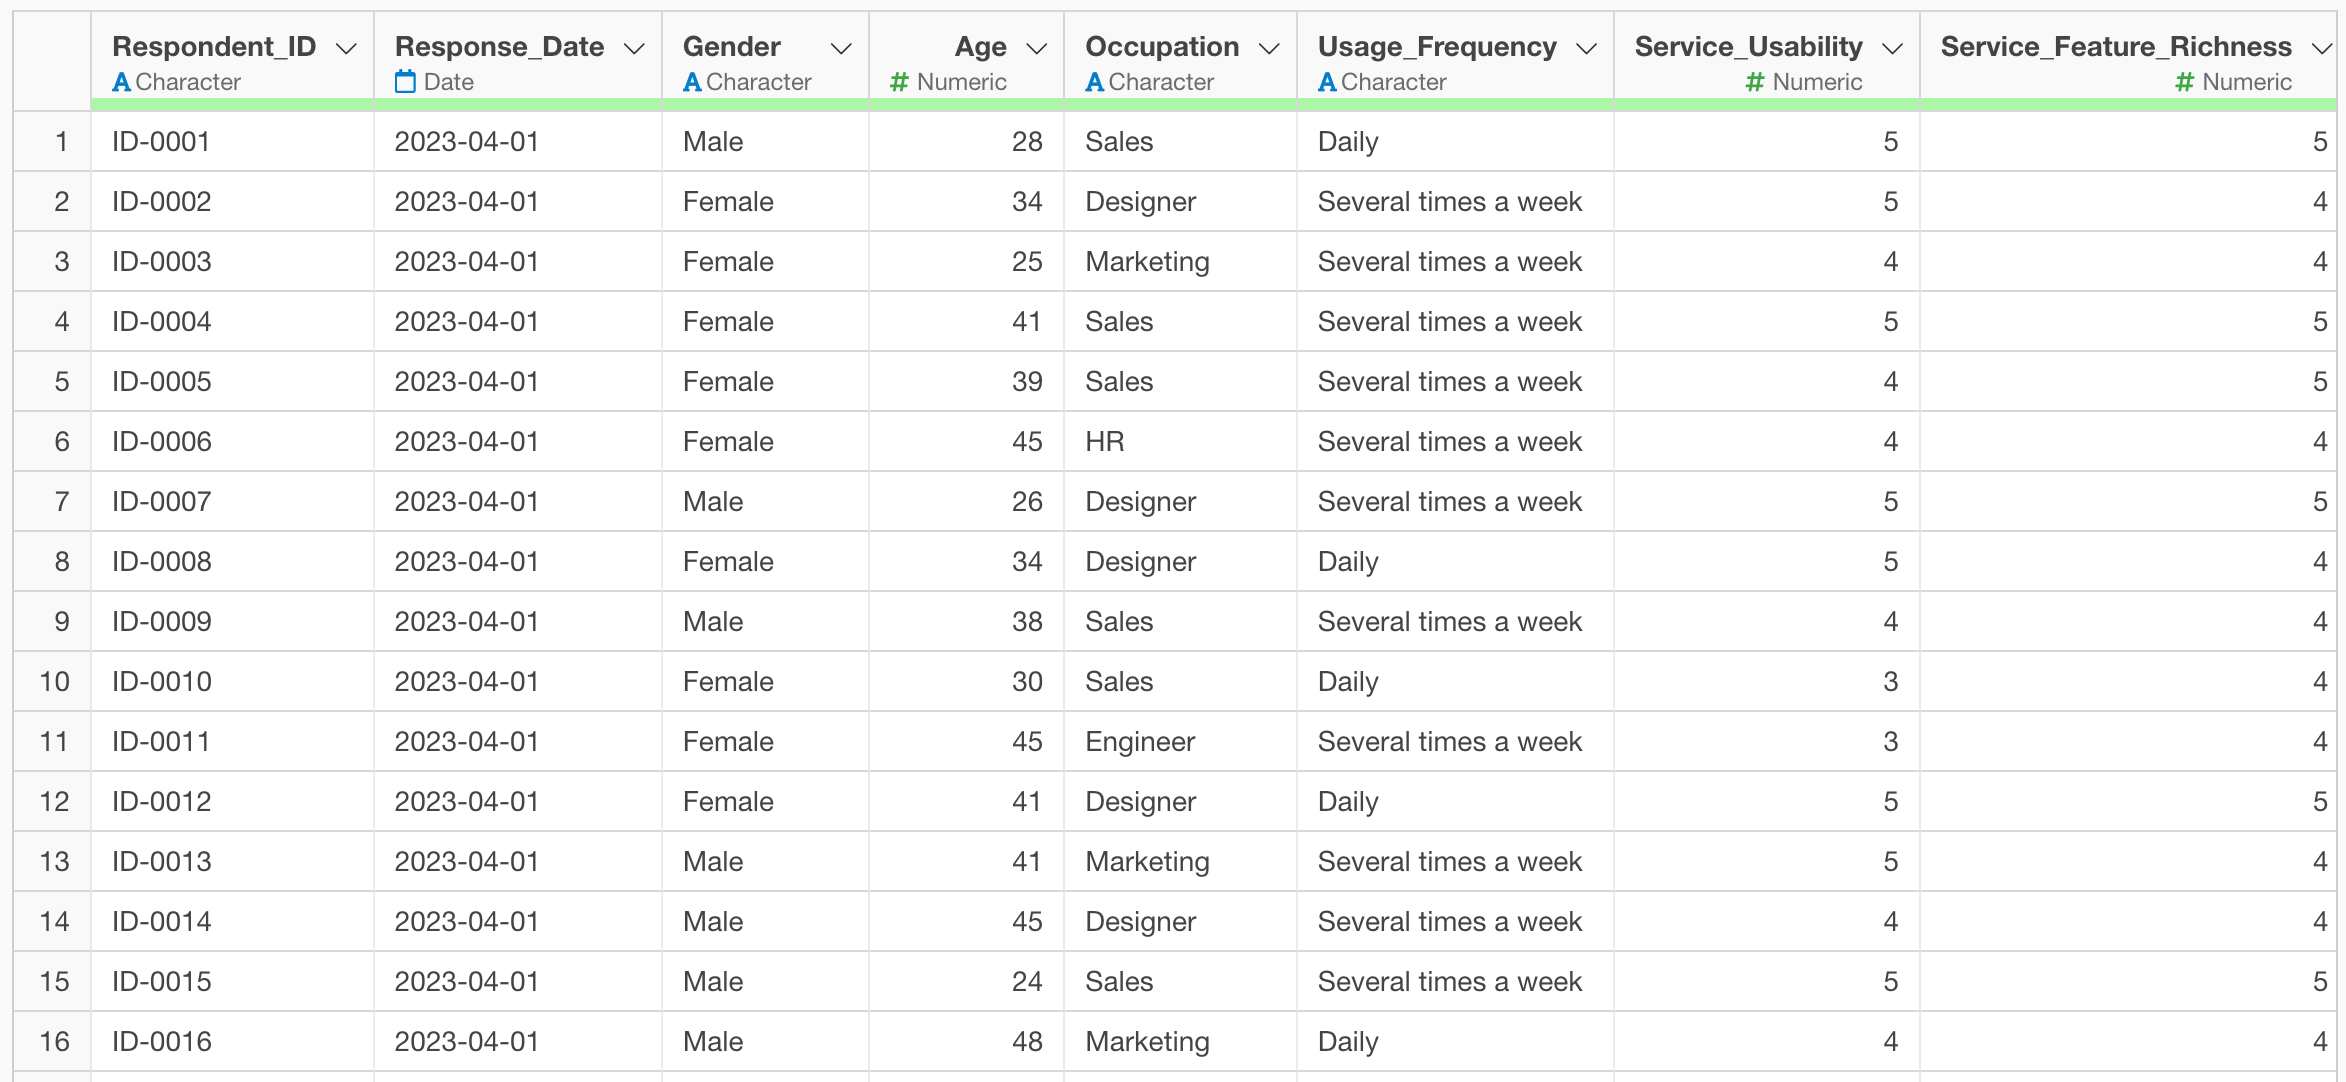Click the Character type icon under Respondent_ID
2346x1082 pixels.
121,82
